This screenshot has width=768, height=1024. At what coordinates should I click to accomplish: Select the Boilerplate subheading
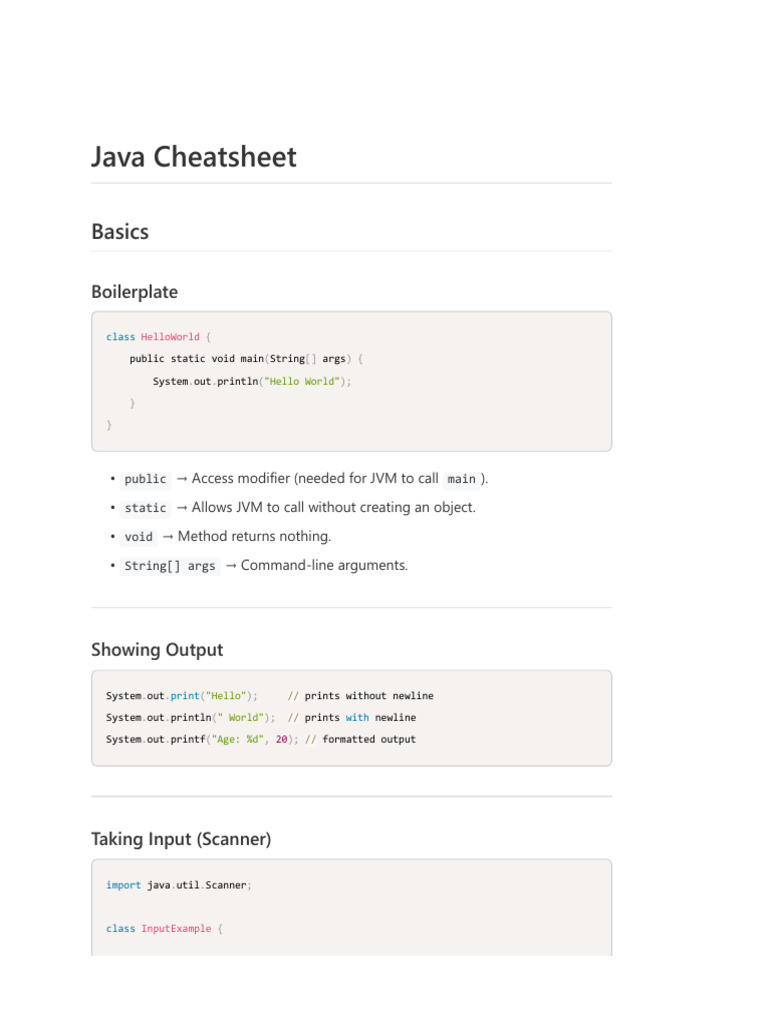(x=134, y=292)
